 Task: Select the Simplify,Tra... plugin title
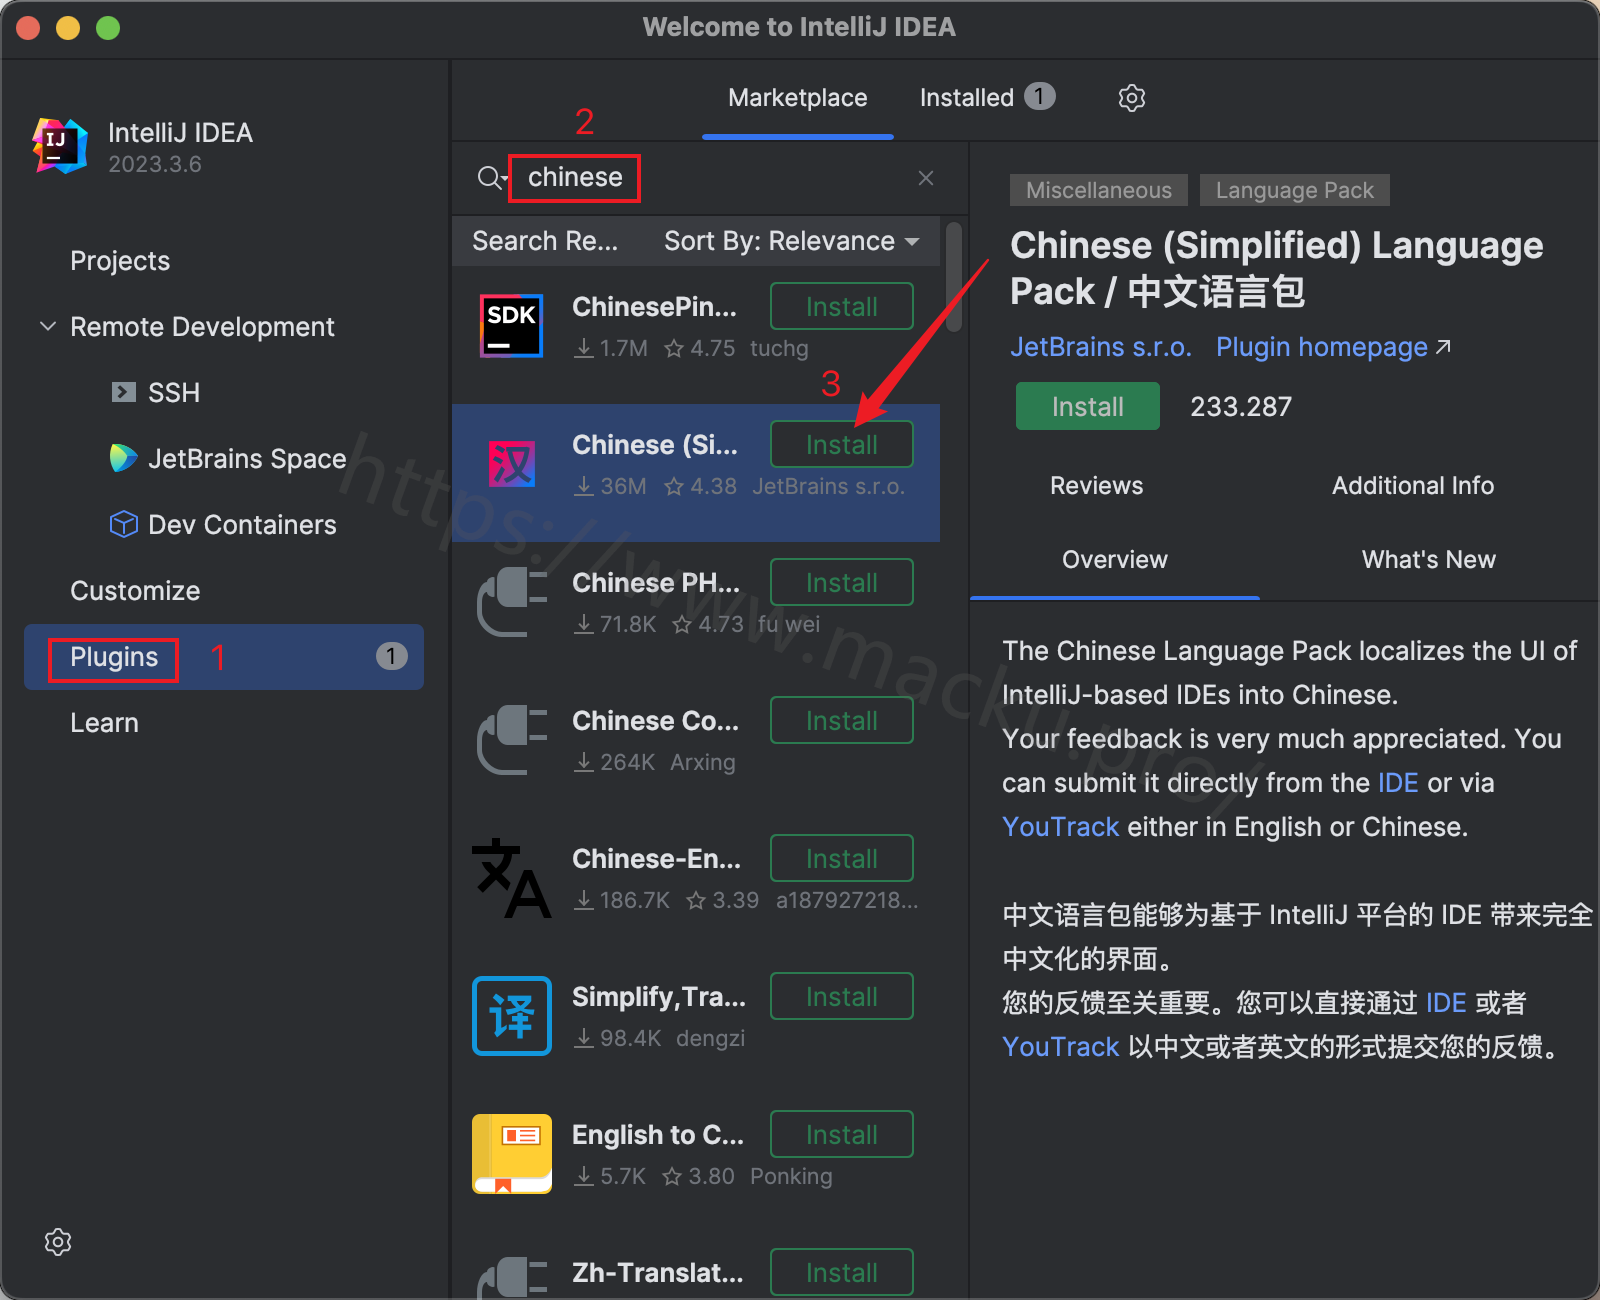coord(659,997)
